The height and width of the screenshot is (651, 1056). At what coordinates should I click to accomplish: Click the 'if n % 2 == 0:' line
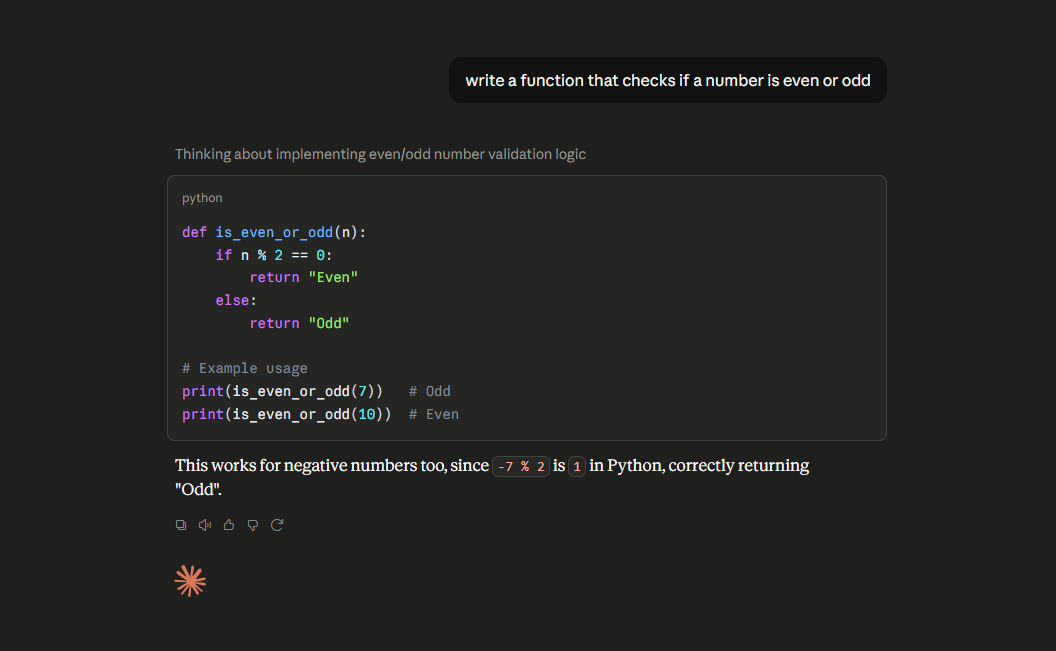click(x=273, y=255)
